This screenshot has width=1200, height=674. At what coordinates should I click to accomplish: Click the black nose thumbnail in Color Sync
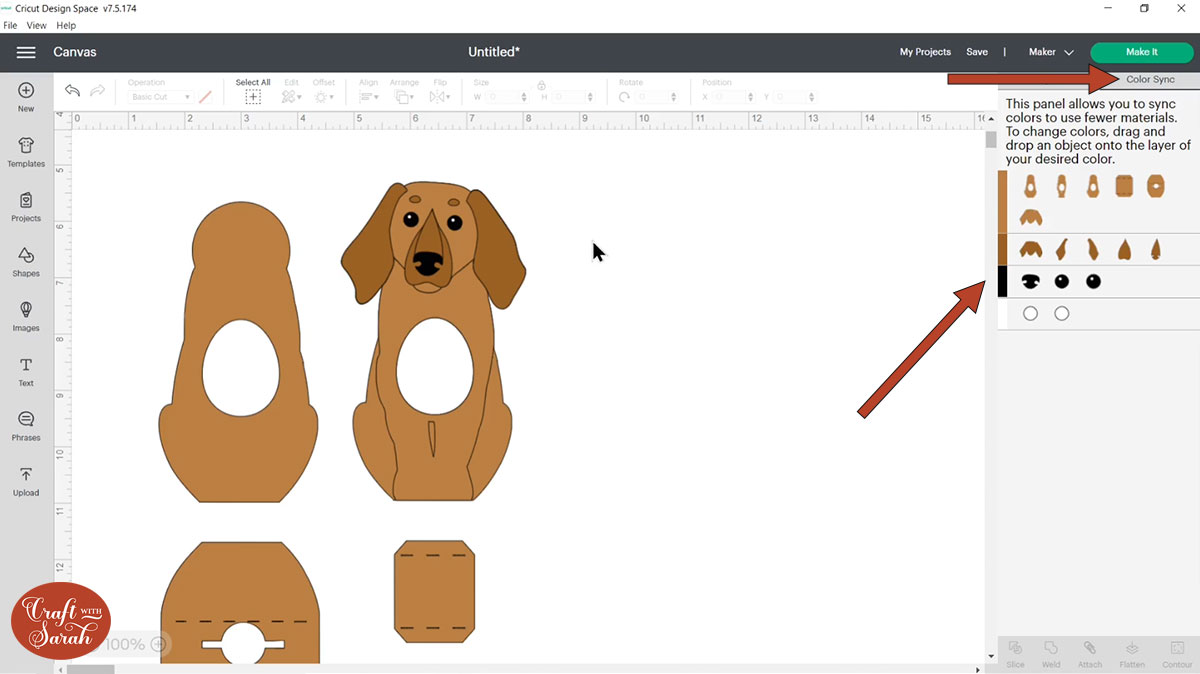[x=1030, y=282]
